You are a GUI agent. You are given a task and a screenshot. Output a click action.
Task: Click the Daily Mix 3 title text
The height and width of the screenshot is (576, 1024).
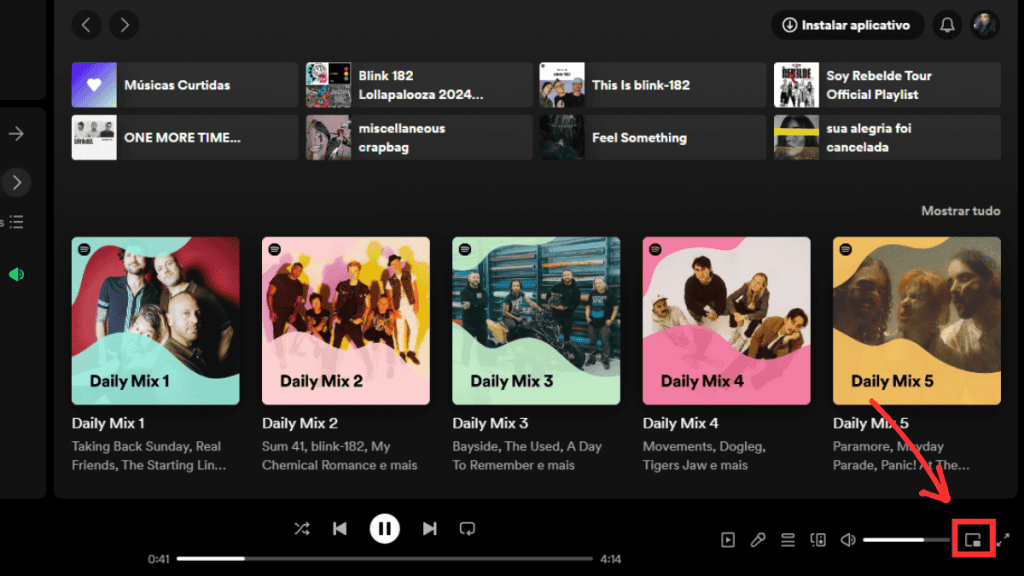pos(490,423)
